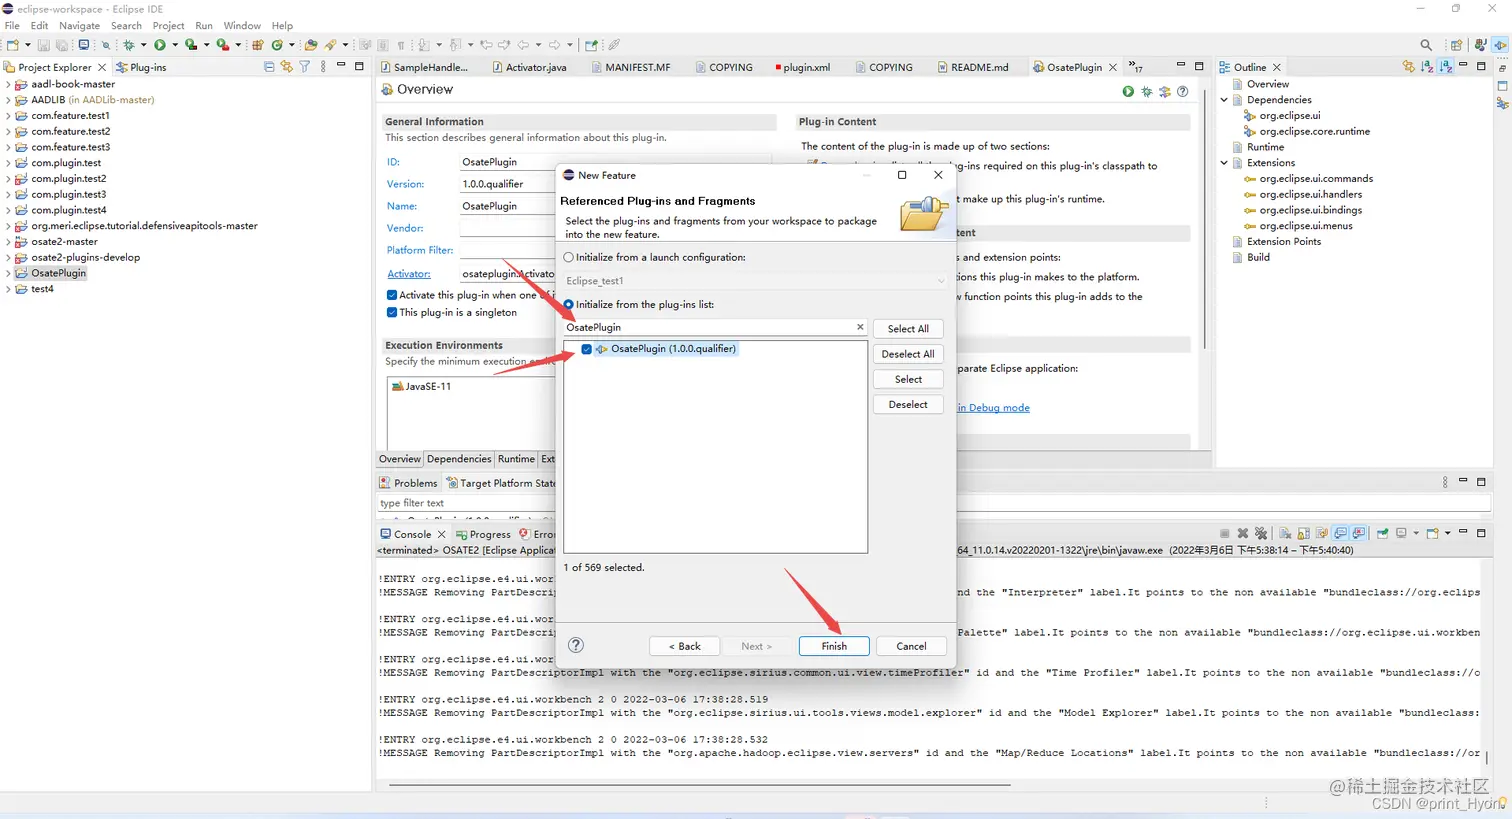This screenshot has height=819, width=1512.
Task: Toggle Show Console on Standard Out change
Action: [x=1342, y=533]
